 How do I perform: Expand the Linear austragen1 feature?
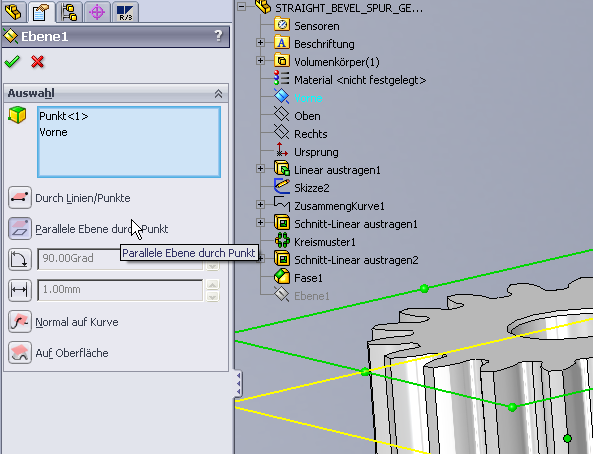click(x=260, y=168)
